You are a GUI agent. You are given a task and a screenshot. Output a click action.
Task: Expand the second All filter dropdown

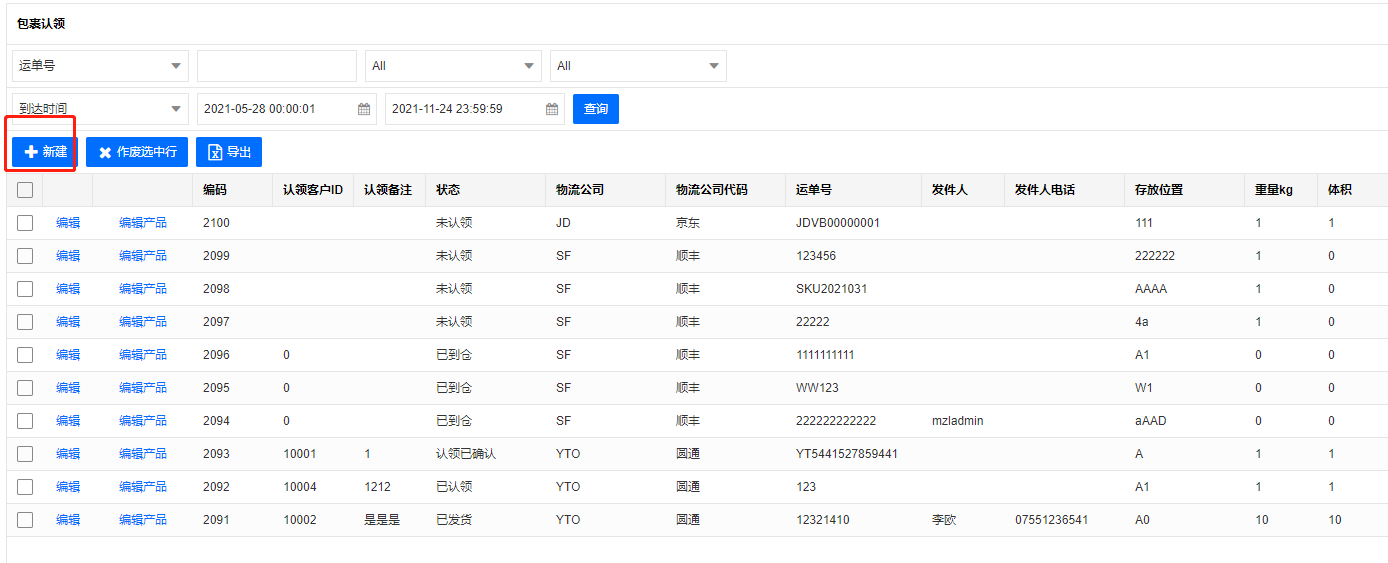[x=638, y=66]
